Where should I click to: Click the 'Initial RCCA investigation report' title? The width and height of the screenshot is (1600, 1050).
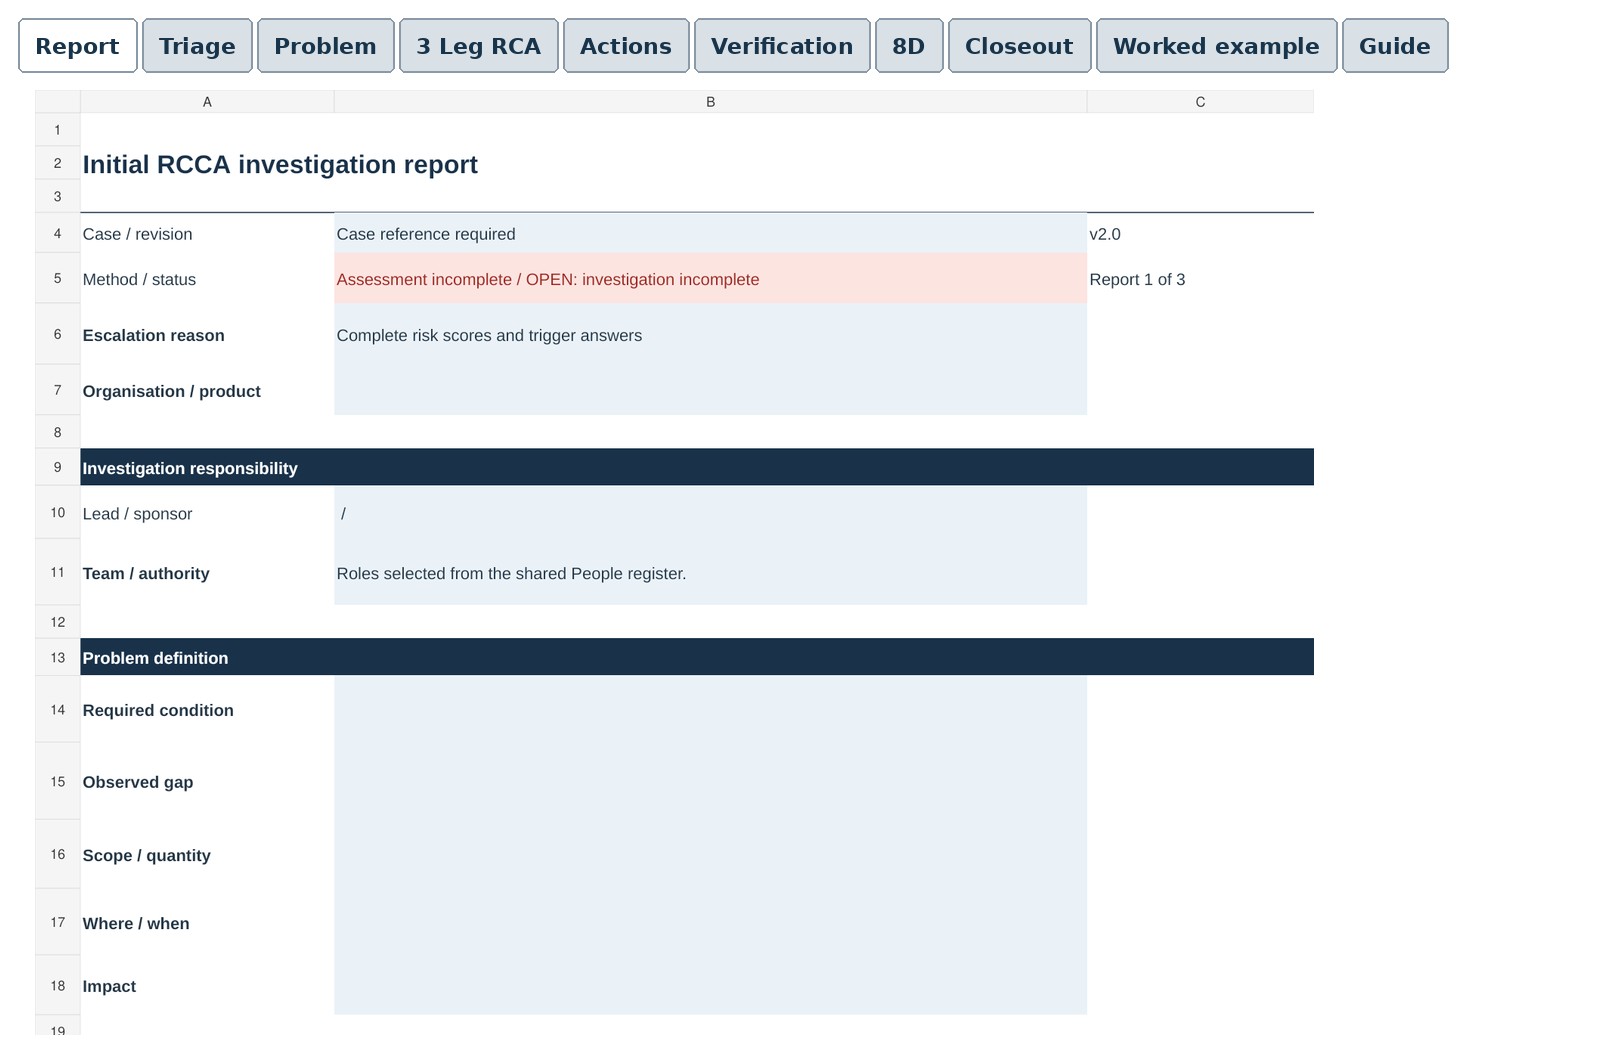click(x=280, y=165)
